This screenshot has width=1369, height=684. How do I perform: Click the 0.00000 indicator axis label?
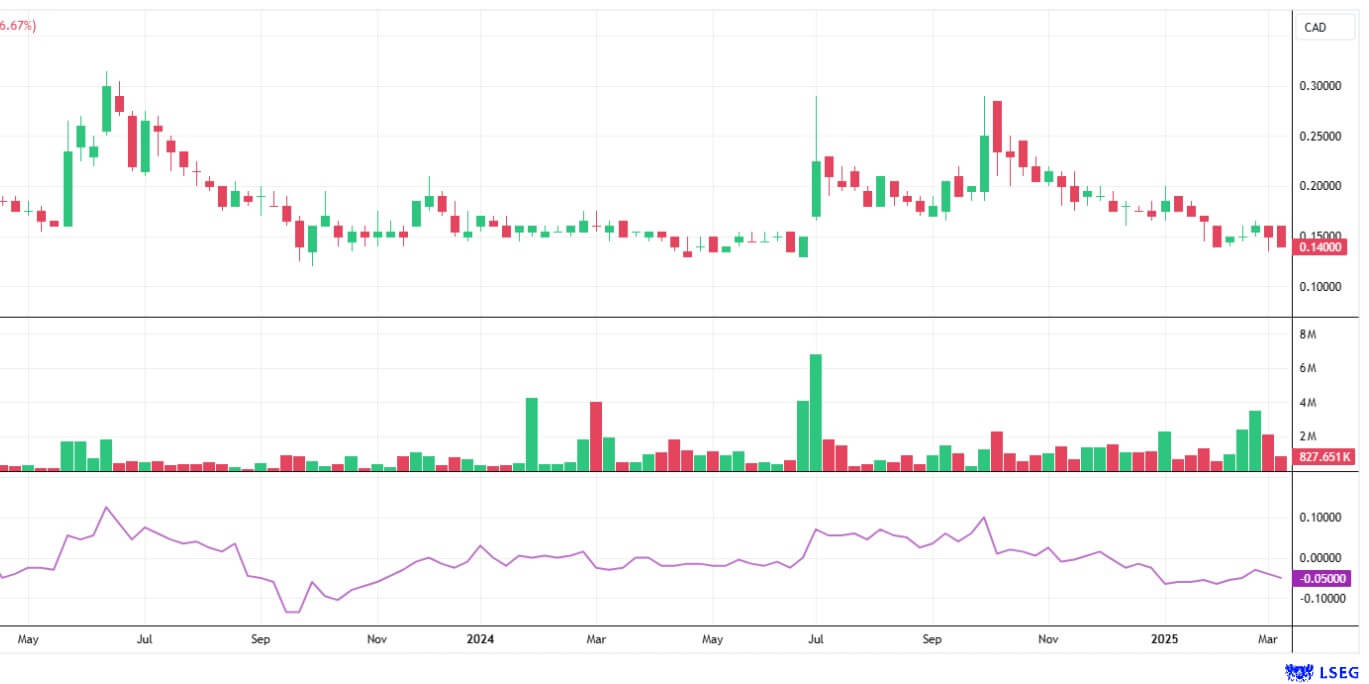point(1320,558)
